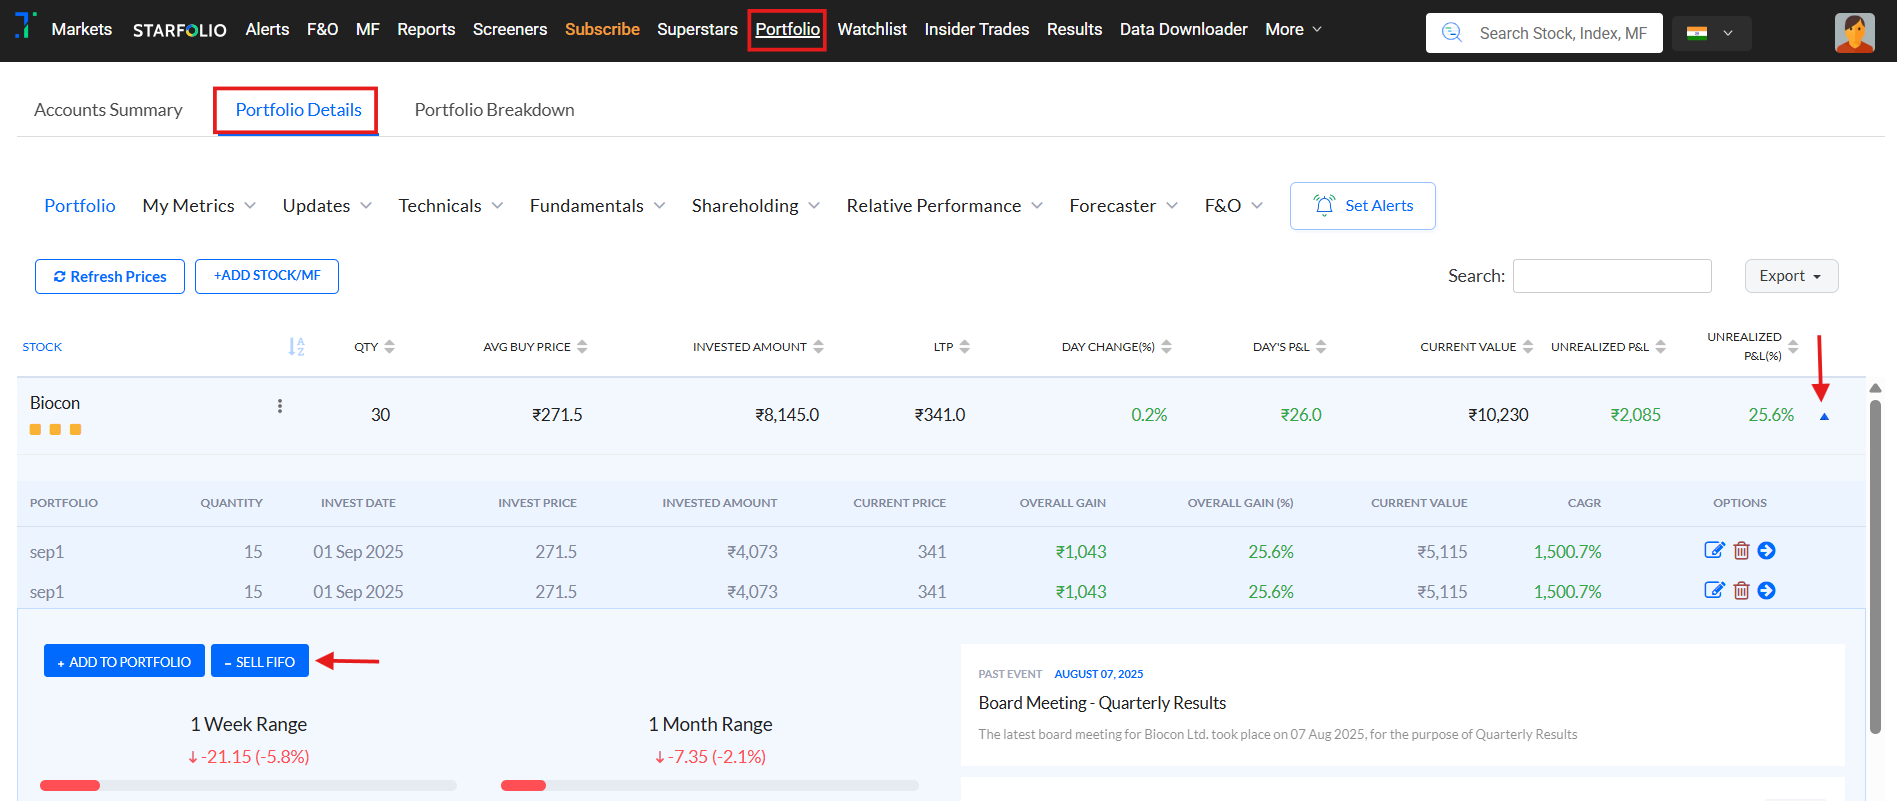Open the Export dropdown
Viewport: 1897px width, 801px height.
pos(1790,276)
